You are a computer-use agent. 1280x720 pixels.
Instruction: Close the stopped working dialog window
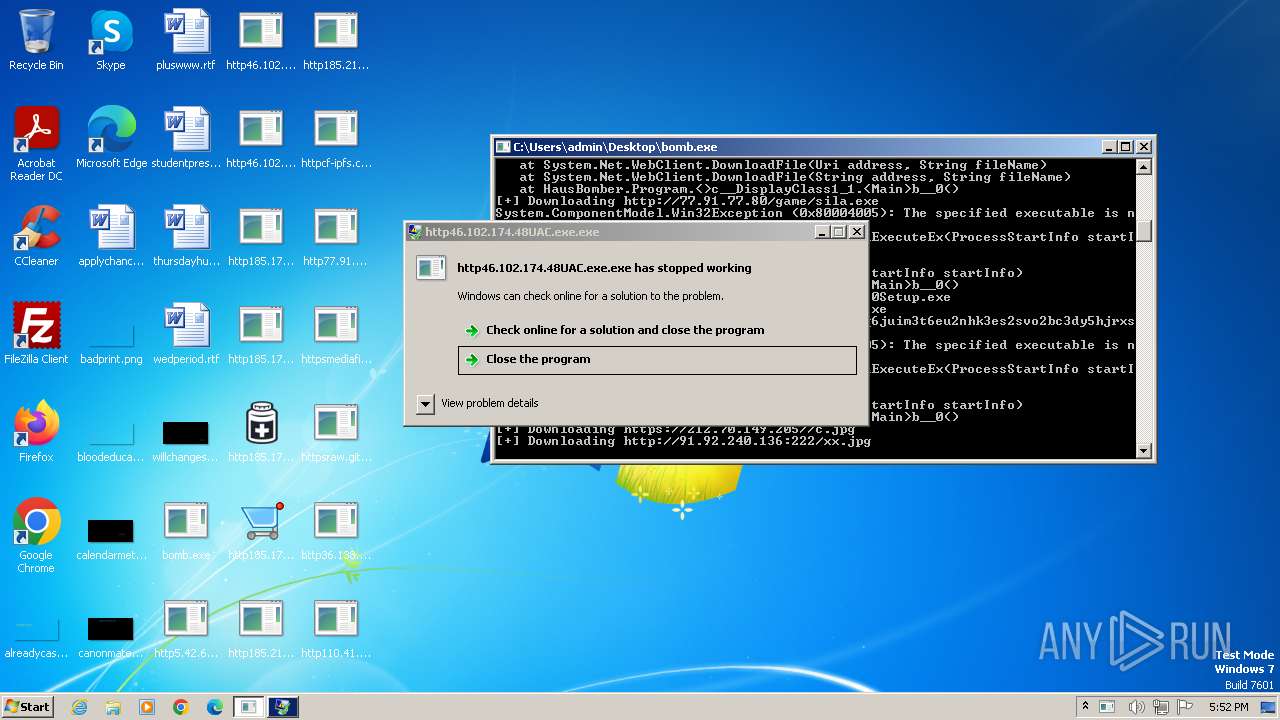click(857, 232)
